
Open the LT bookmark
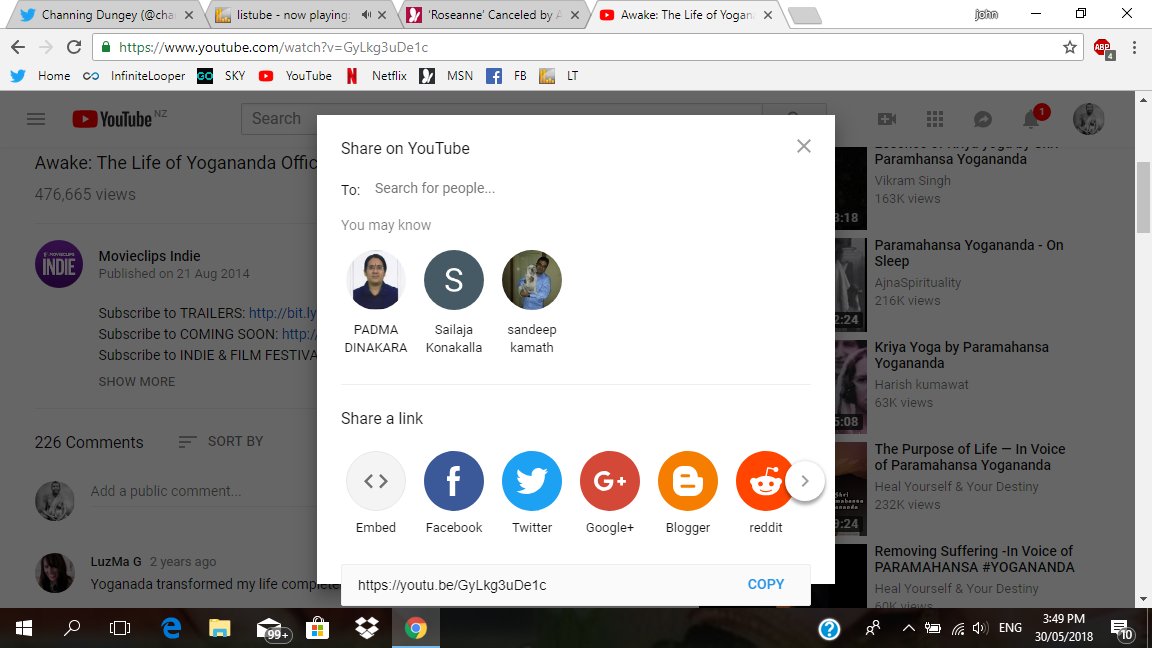559,76
